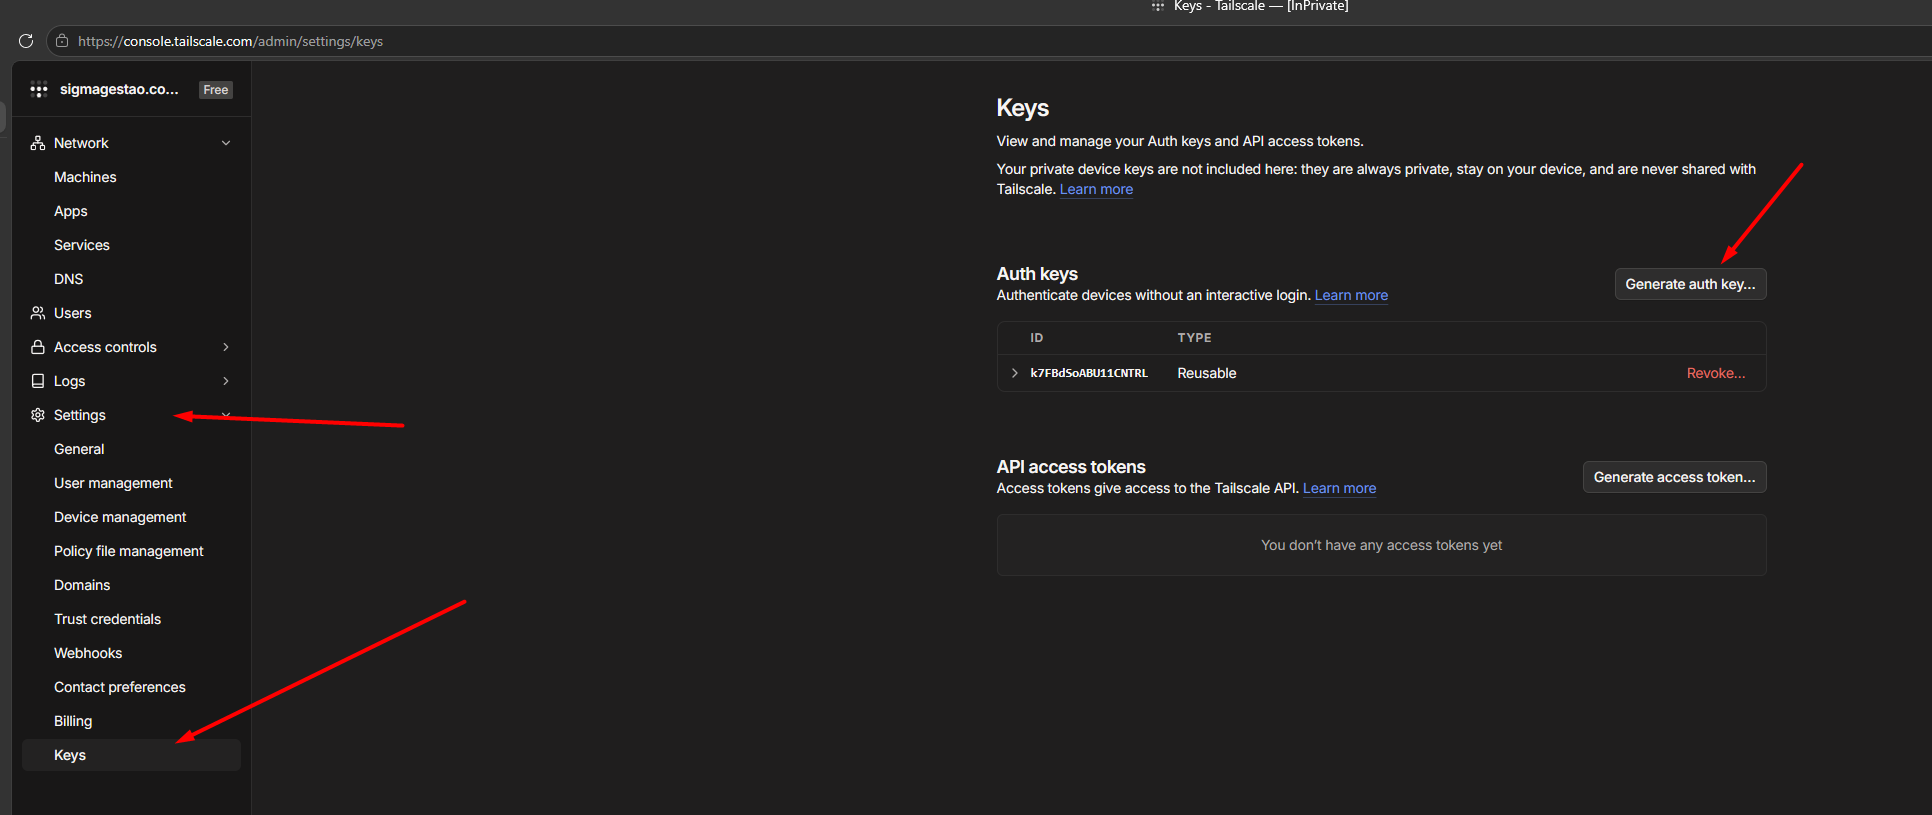The height and width of the screenshot is (815, 1932).
Task: Click the Logs book icon
Action: 38,381
